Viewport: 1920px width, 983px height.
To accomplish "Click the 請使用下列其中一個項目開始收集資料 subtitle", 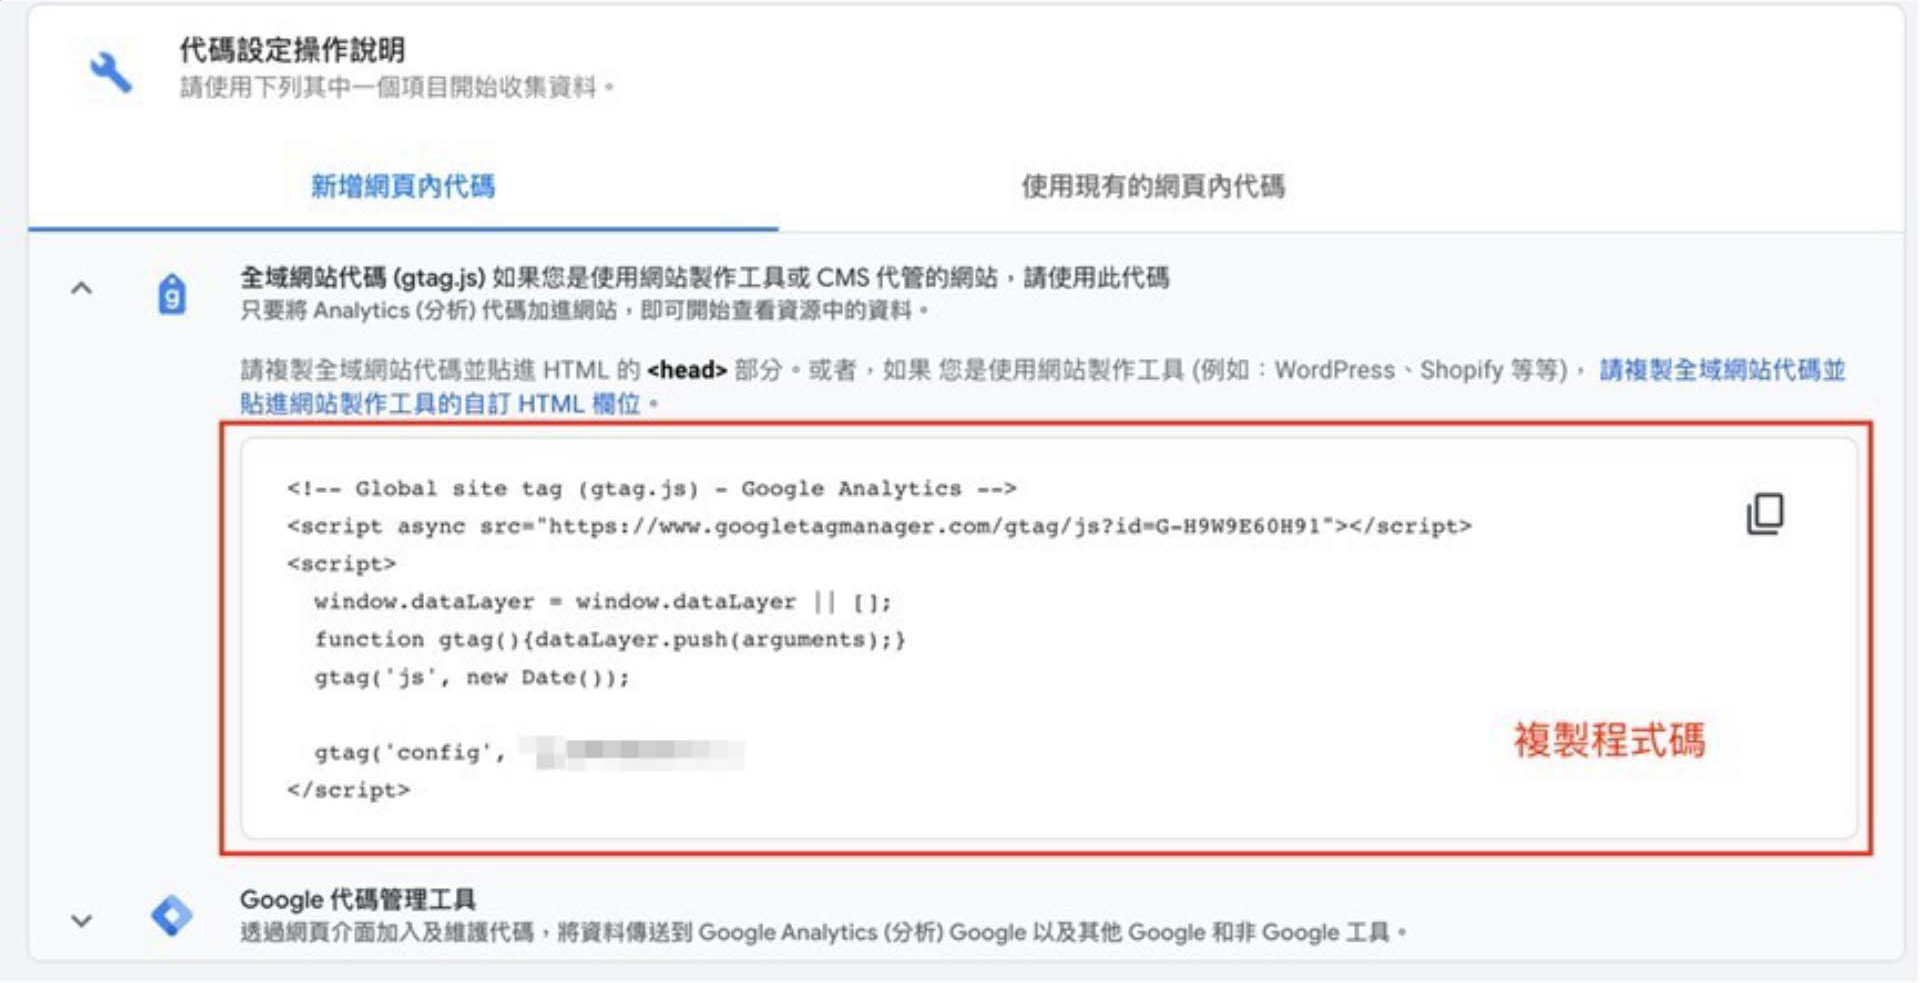I will pyautogui.click(x=397, y=88).
